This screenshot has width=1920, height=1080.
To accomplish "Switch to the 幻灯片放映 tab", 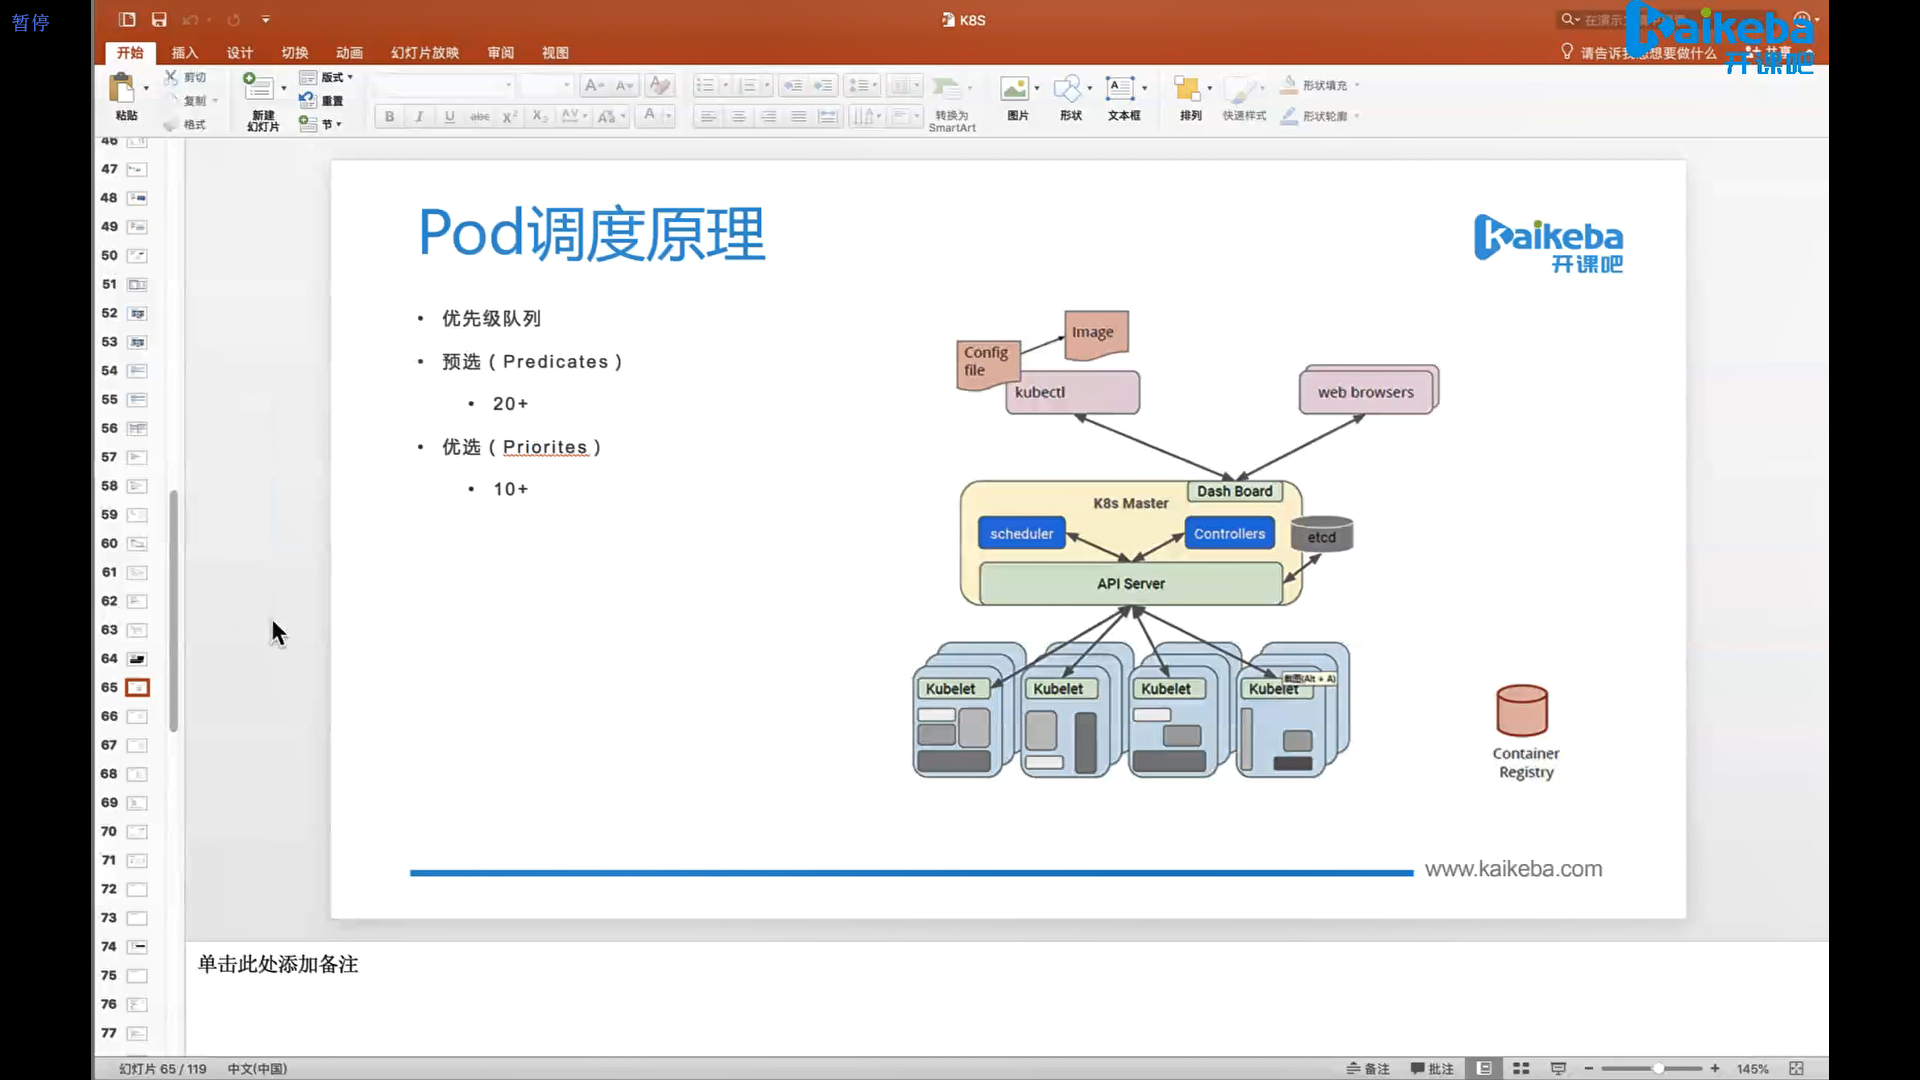I will click(424, 52).
